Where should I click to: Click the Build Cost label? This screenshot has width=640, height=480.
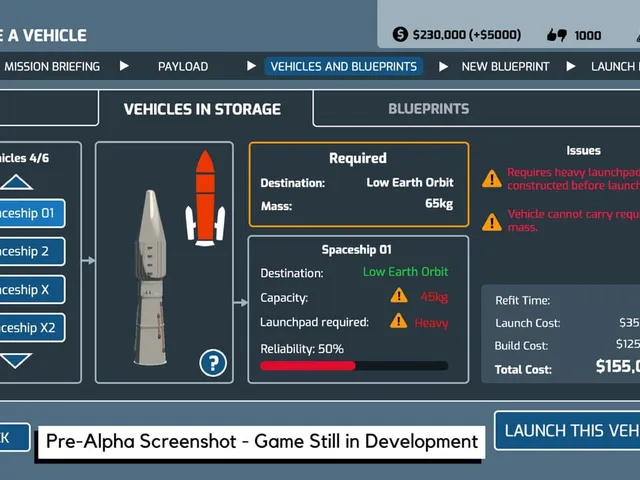point(521,346)
